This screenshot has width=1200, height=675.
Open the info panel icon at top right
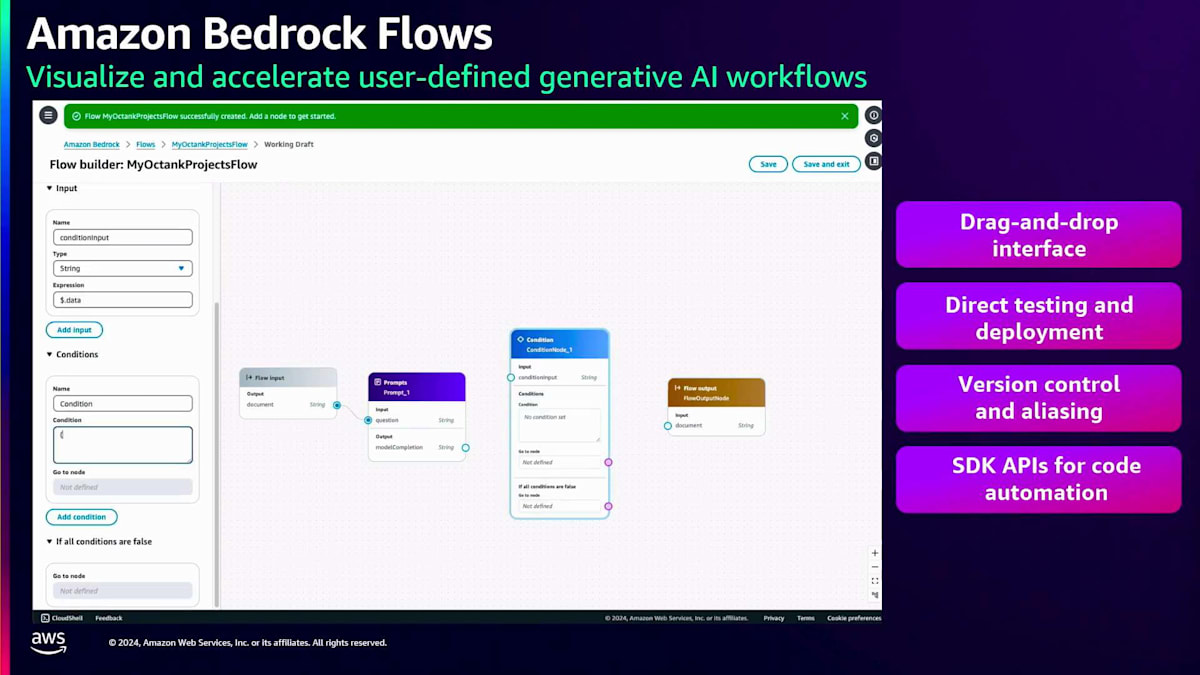[874, 115]
